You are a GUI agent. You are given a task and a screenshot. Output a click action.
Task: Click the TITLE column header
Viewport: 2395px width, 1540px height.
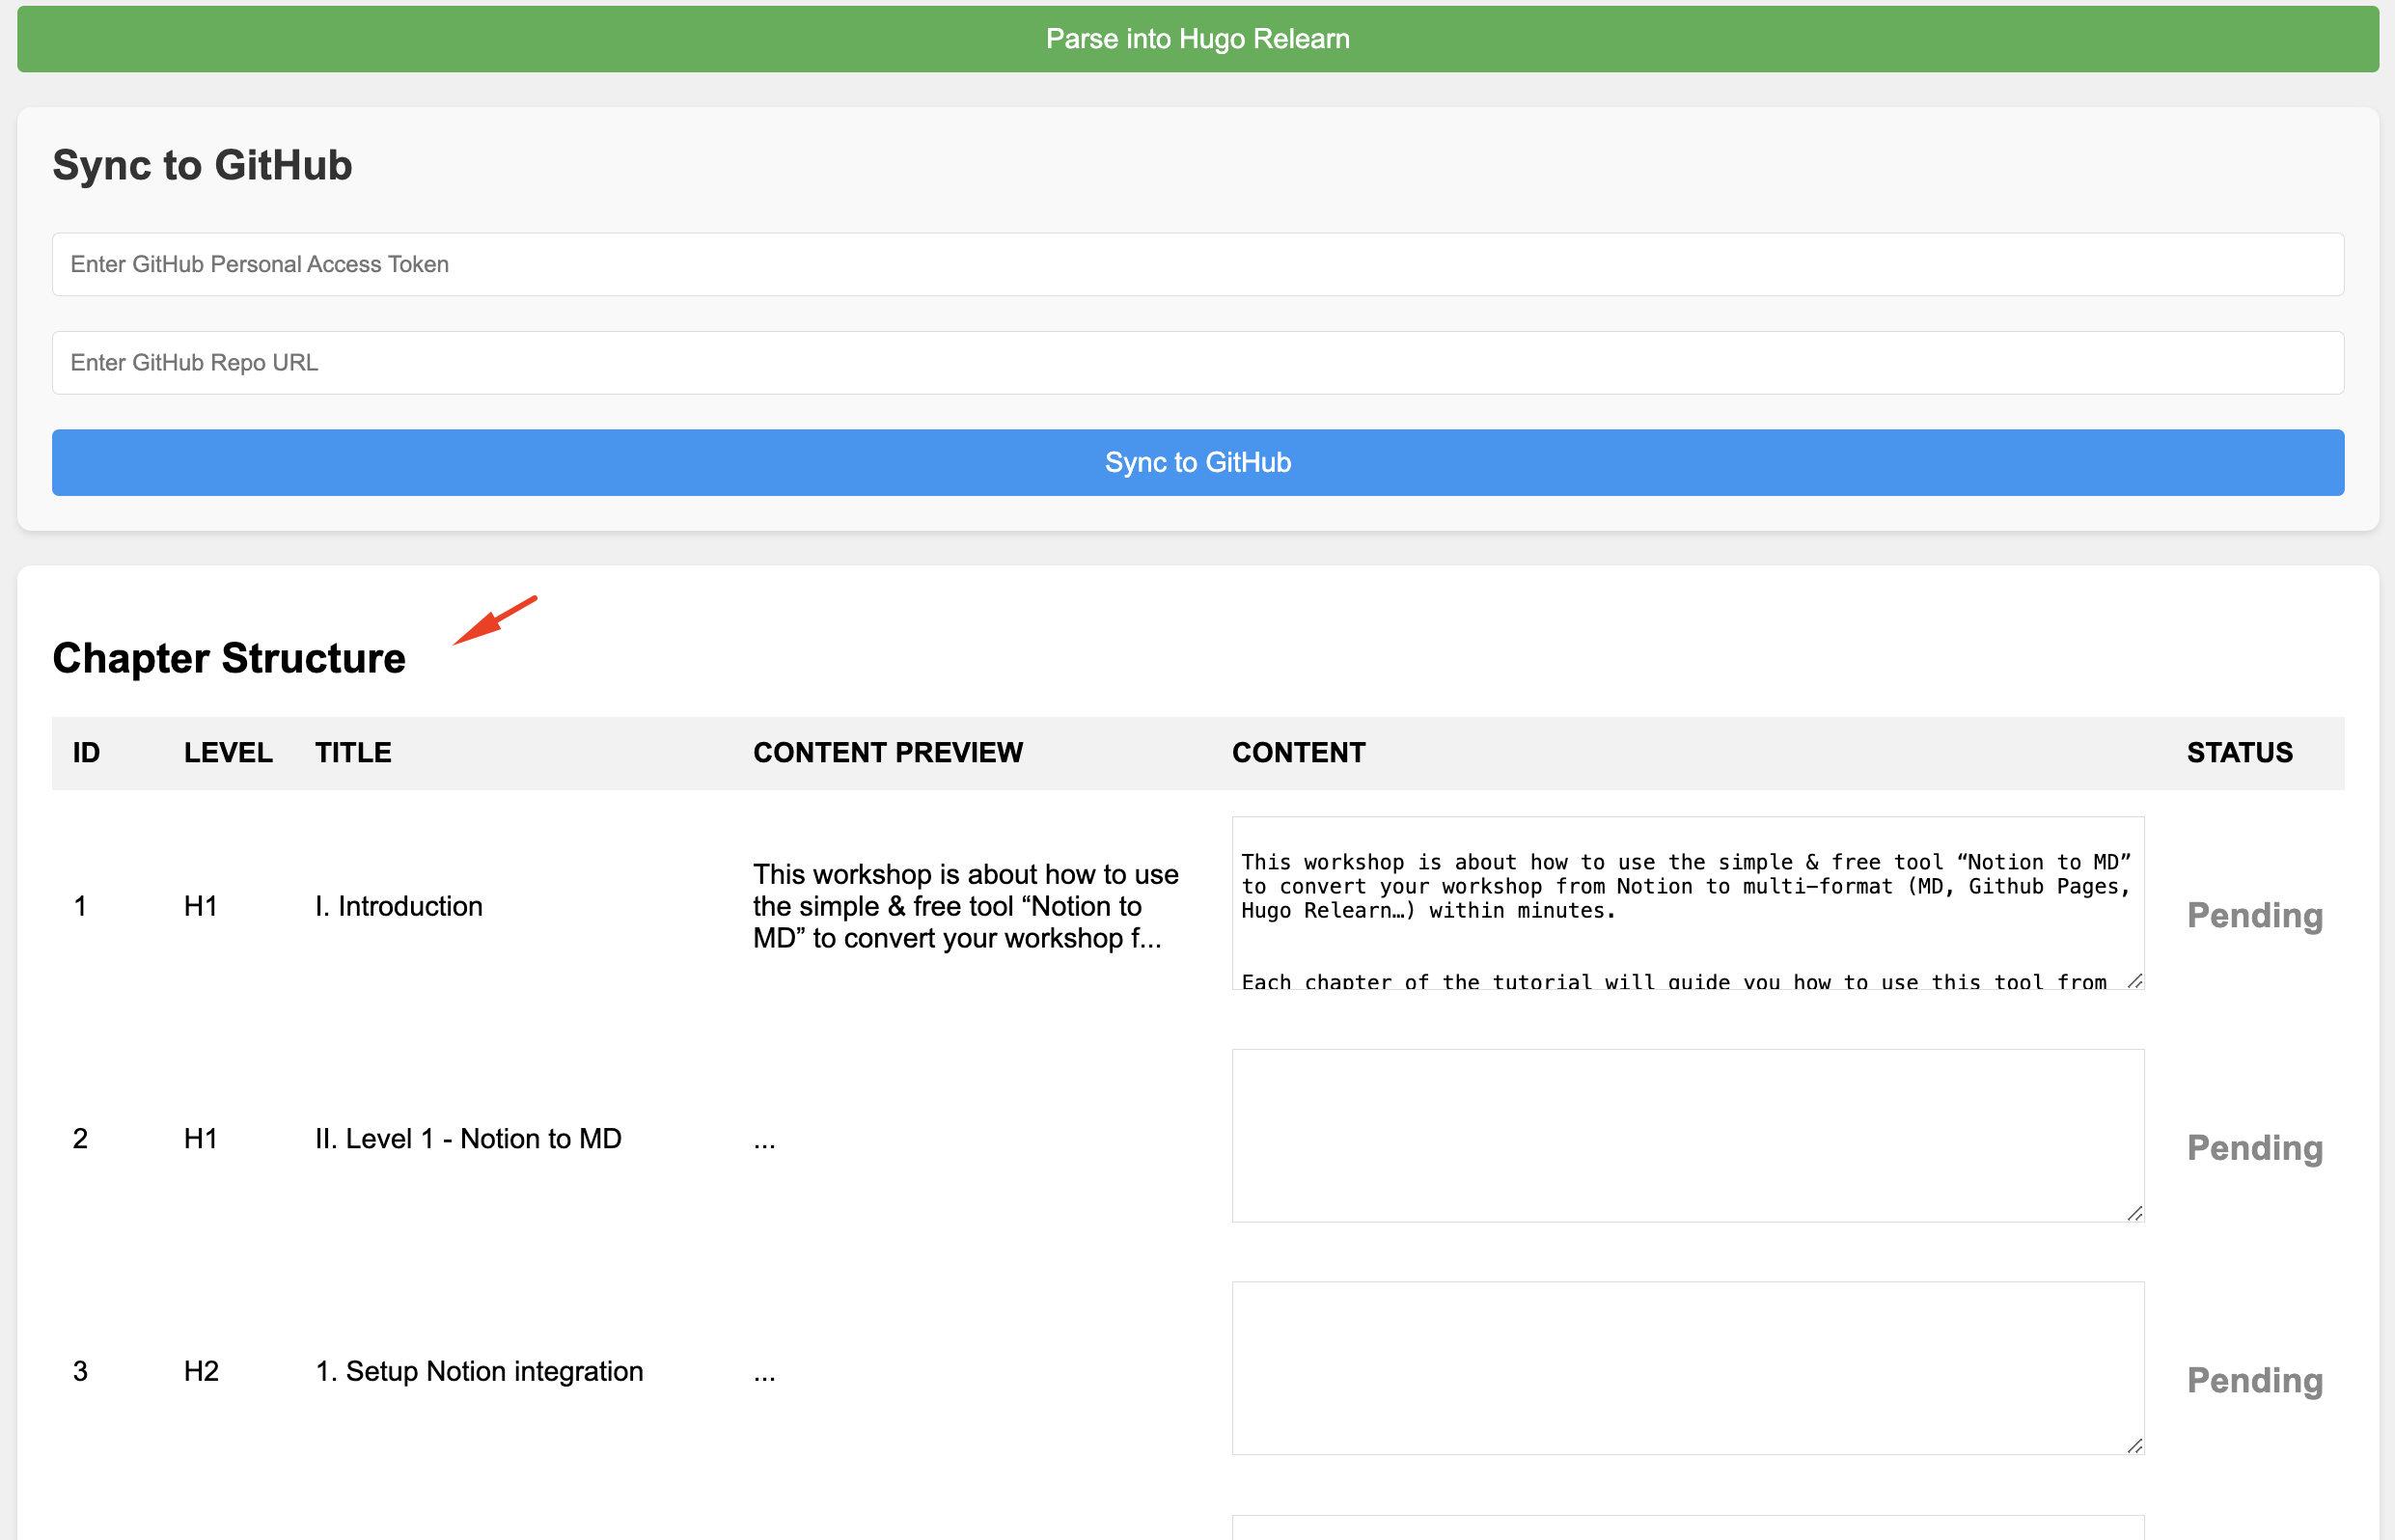pos(353,752)
